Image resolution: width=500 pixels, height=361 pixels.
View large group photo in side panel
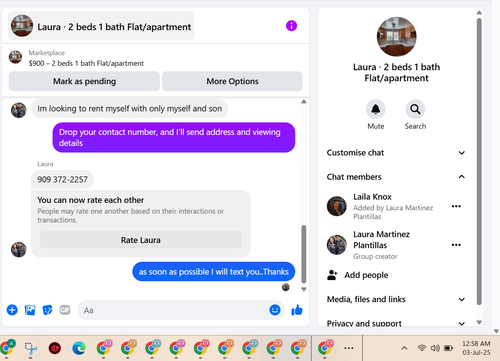click(x=396, y=37)
